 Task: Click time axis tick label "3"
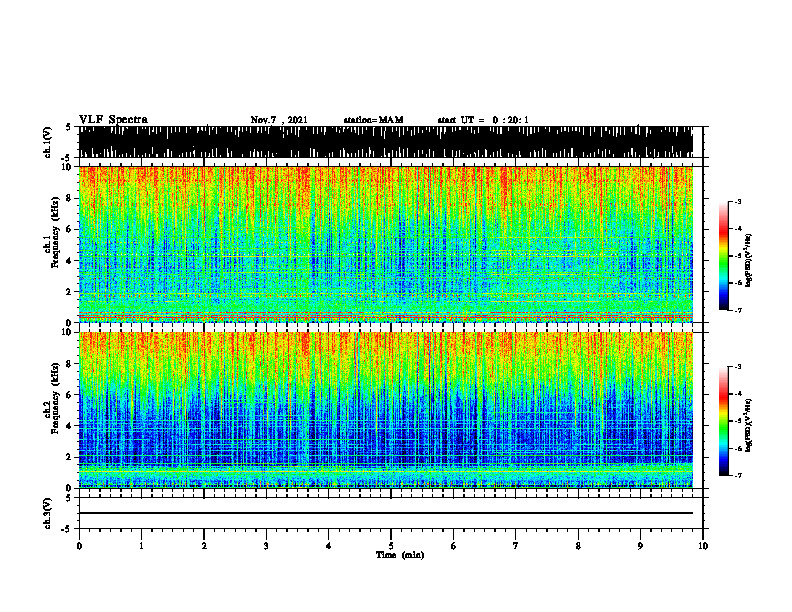coord(266,546)
